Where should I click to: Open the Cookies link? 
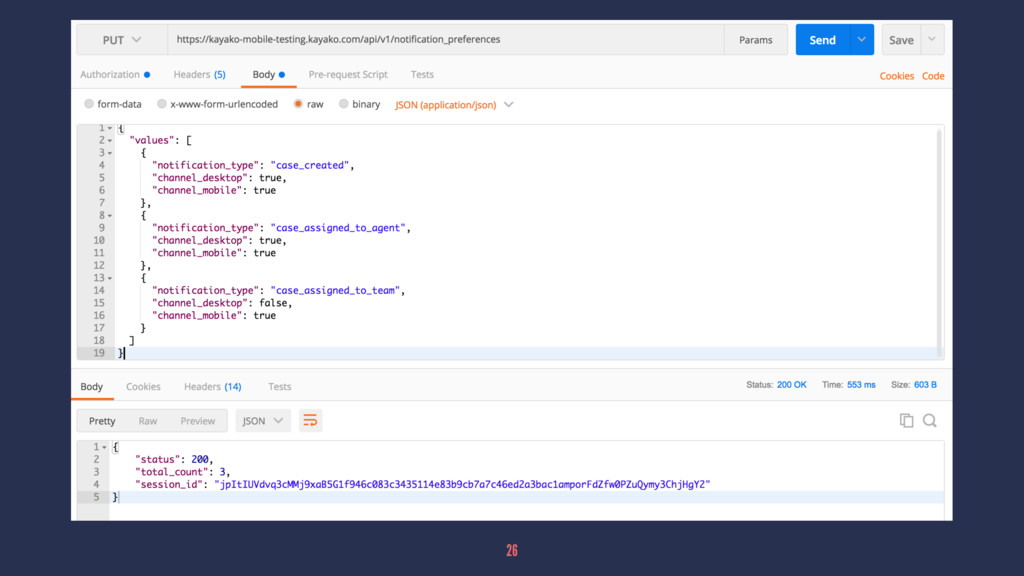click(x=896, y=76)
